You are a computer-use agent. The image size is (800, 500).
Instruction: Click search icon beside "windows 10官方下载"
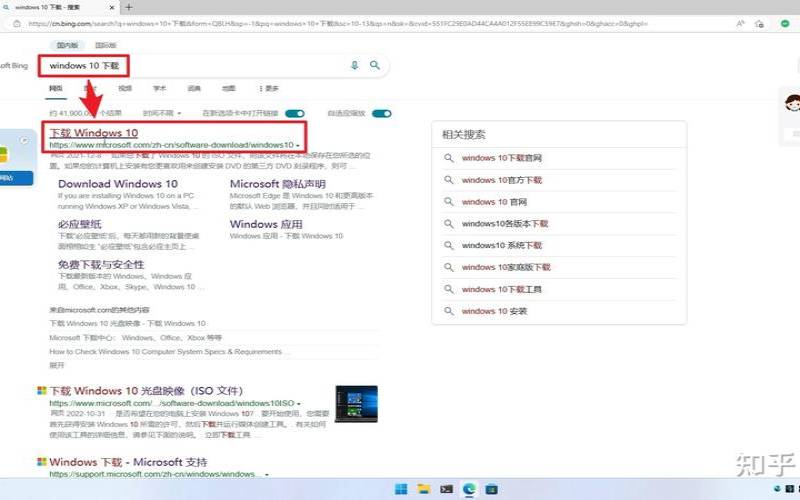(448, 180)
